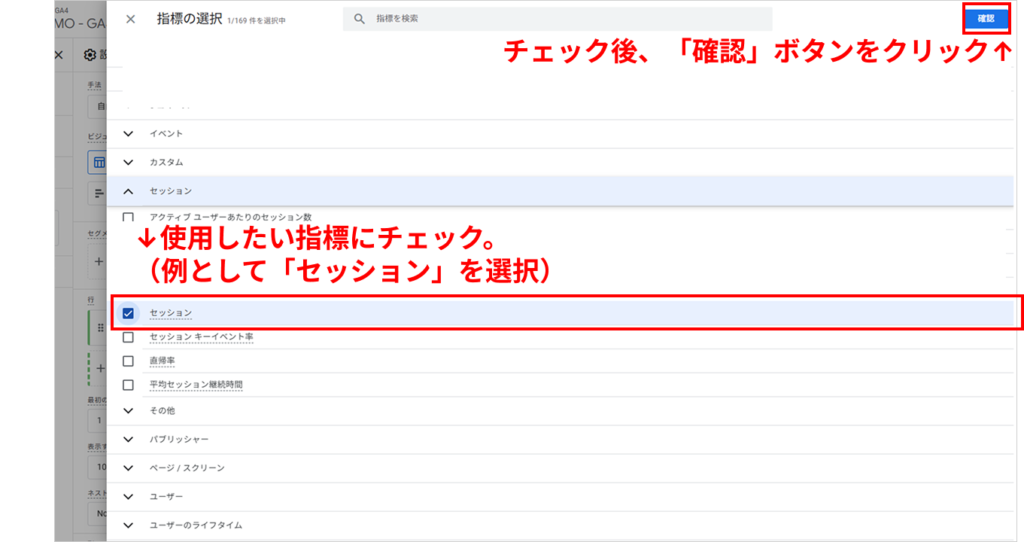
Task: Close the 指標の選択 dialog with the X icon
Action: [130, 19]
